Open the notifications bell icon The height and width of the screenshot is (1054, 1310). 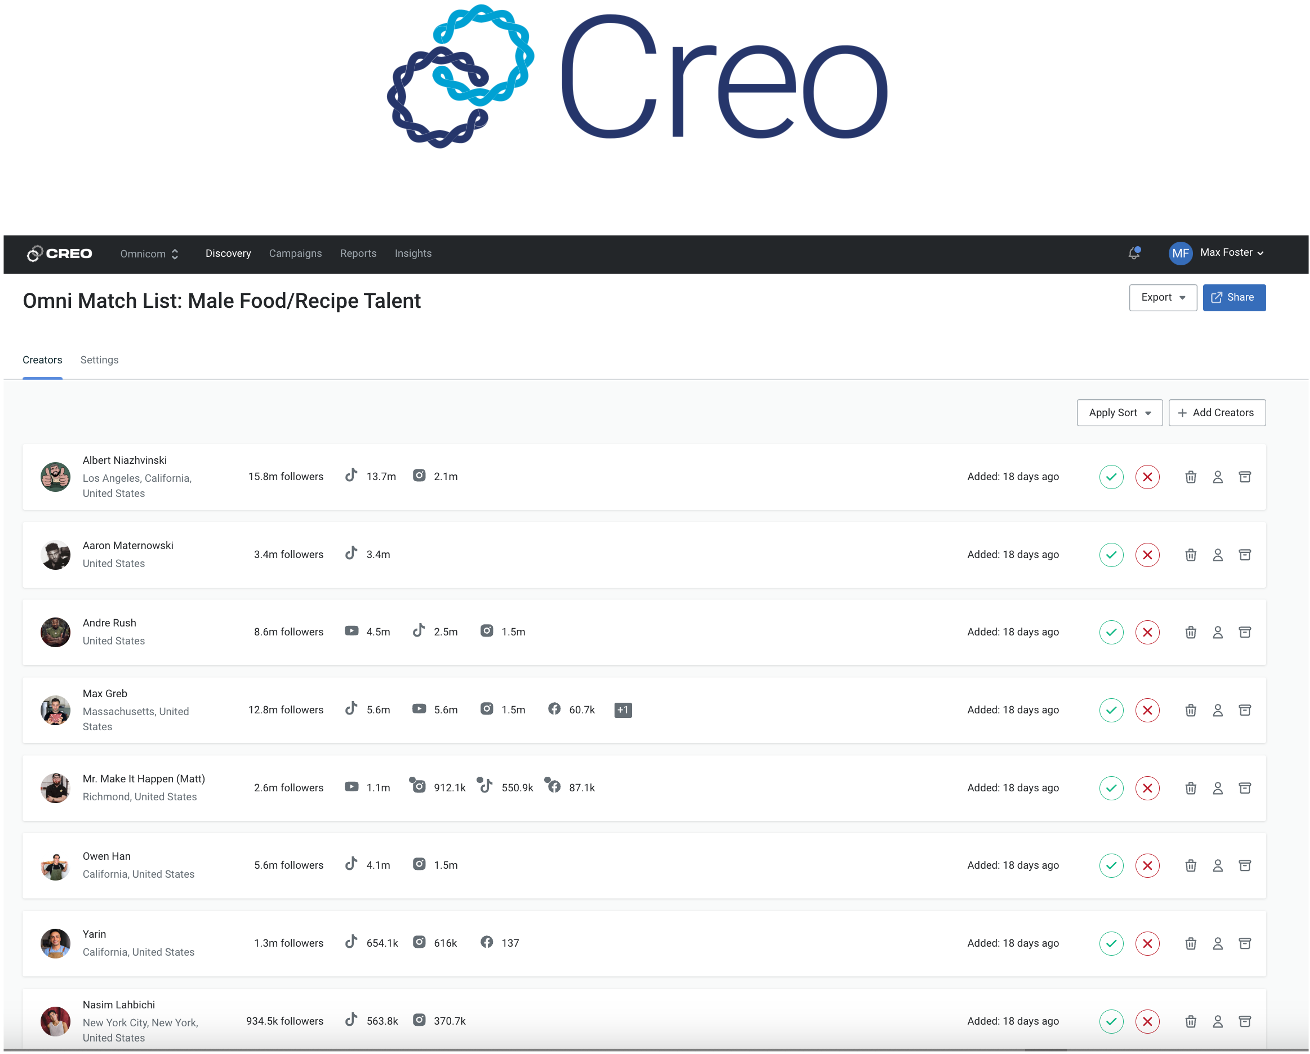pos(1134,254)
